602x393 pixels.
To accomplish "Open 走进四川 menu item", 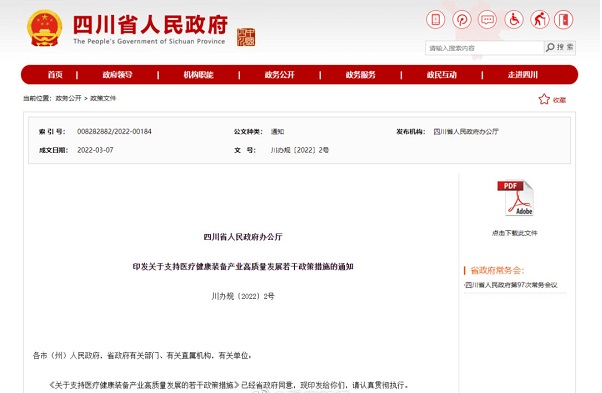I will pyautogui.click(x=523, y=75).
